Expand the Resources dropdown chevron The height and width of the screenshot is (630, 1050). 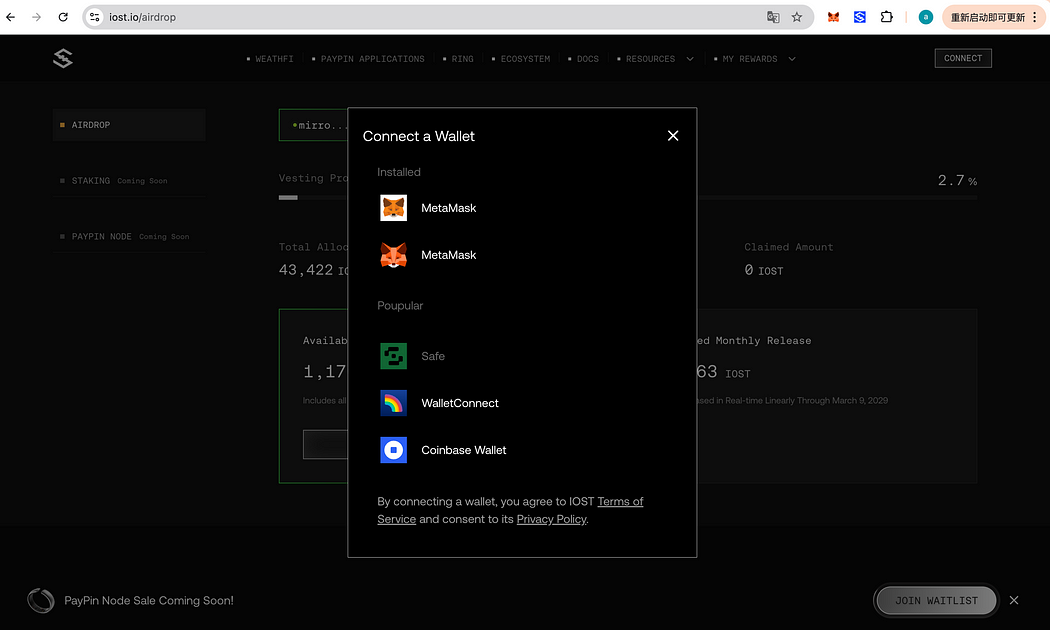pyautogui.click(x=690, y=59)
